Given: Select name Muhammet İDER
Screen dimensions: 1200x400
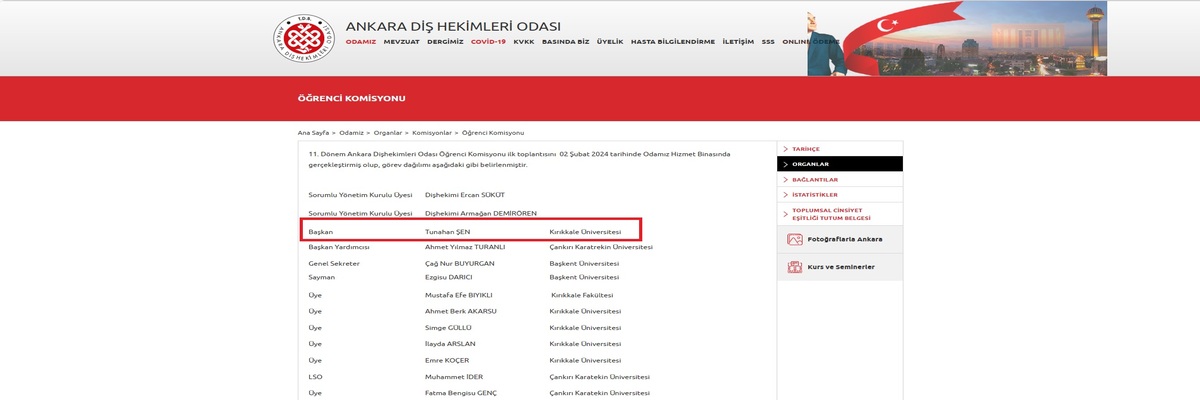Looking at the screenshot, I should click(454, 378).
